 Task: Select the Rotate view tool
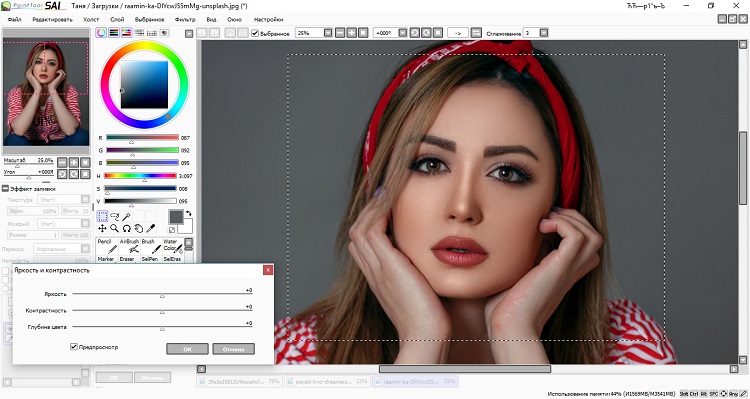[x=126, y=229]
